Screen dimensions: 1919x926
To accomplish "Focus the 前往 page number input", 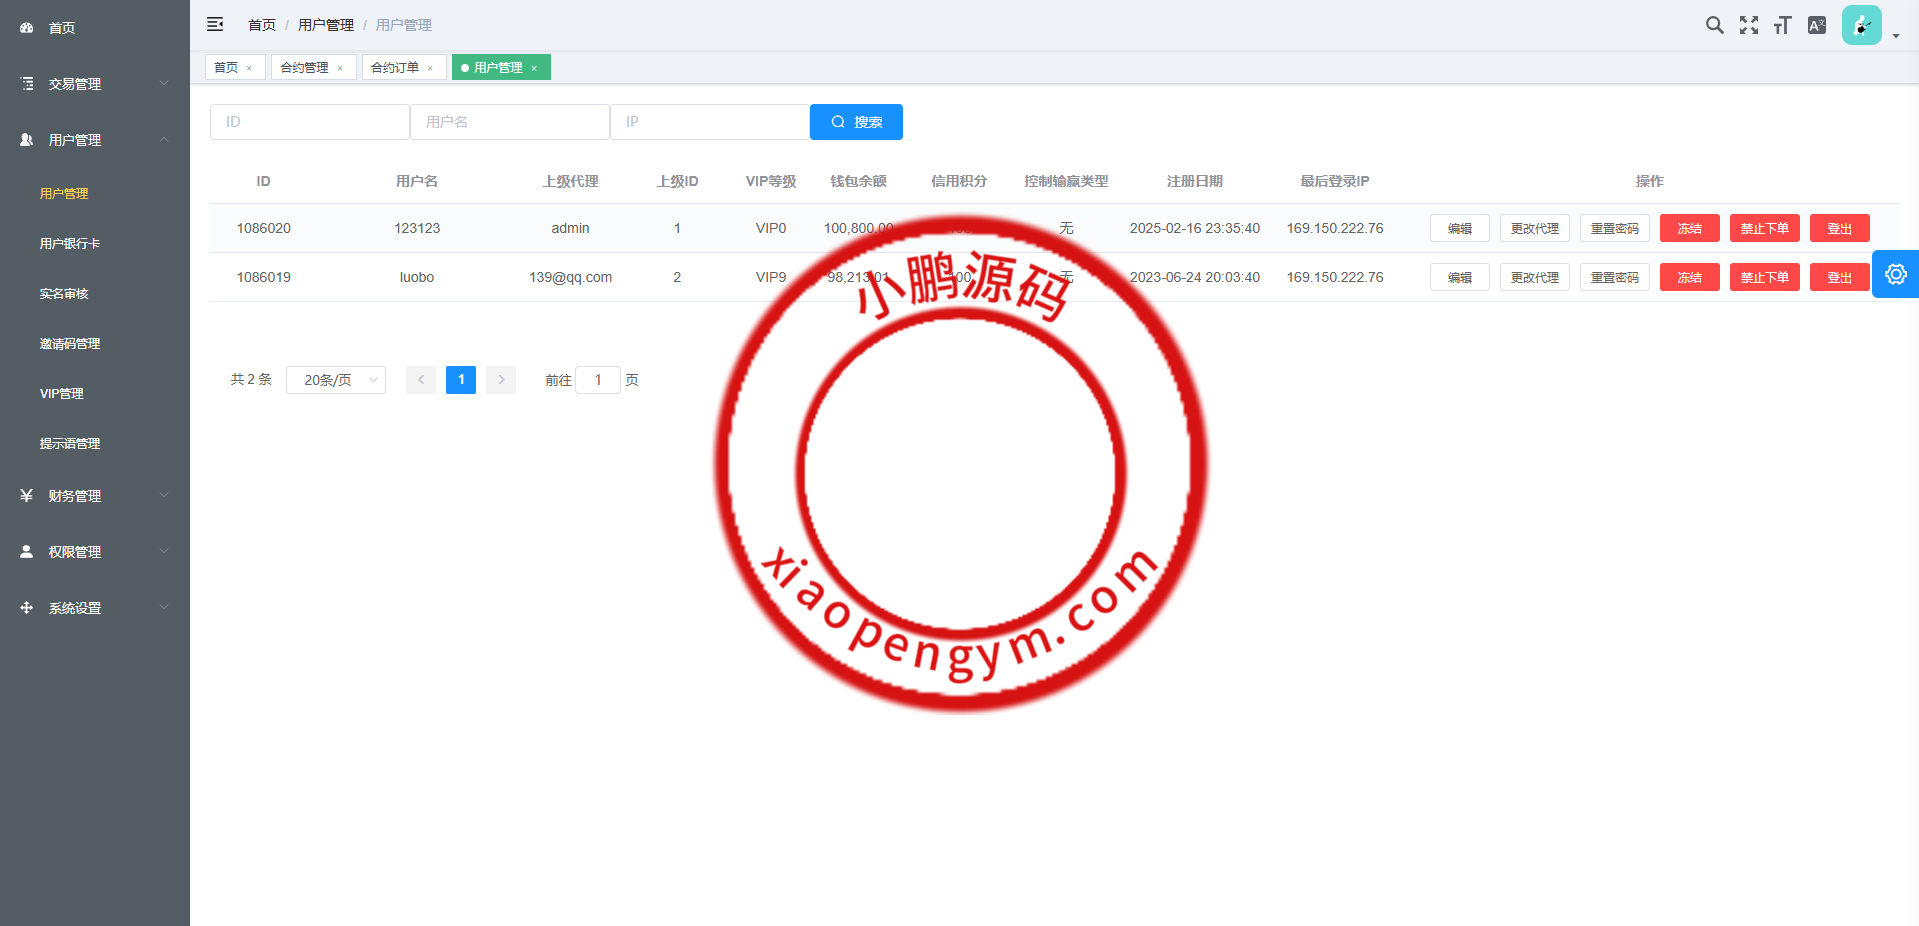I will 598,380.
